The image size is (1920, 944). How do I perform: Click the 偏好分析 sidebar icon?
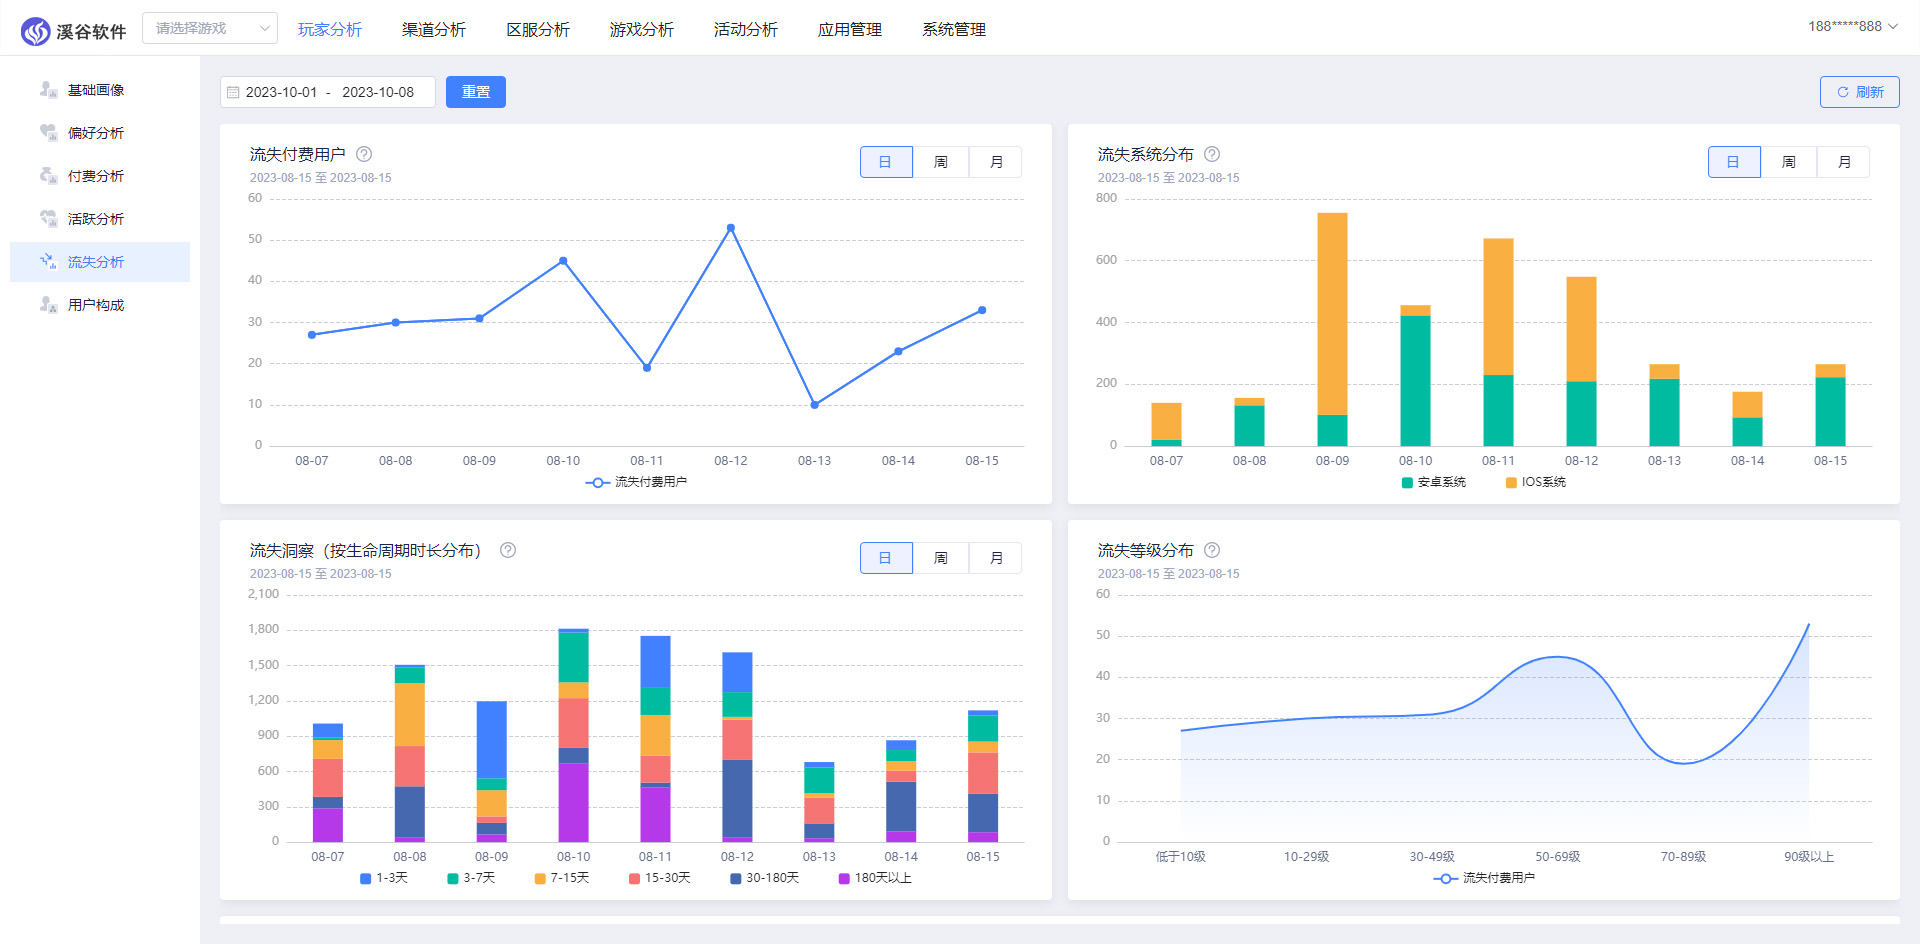tap(48, 133)
